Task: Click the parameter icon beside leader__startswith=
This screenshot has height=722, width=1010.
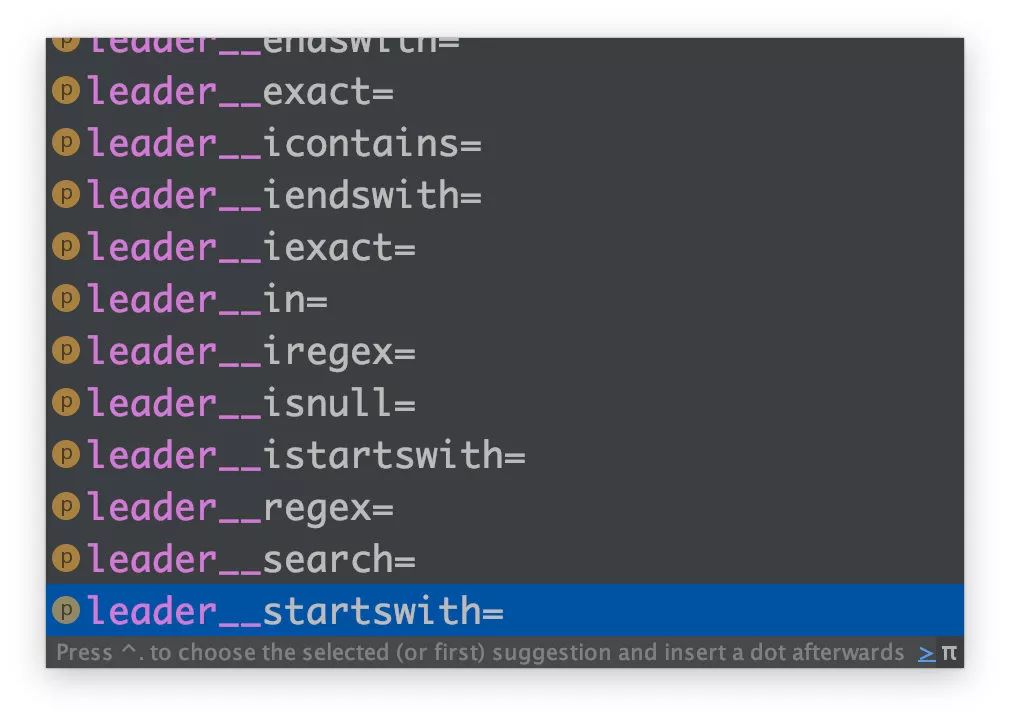Action: click(x=66, y=610)
